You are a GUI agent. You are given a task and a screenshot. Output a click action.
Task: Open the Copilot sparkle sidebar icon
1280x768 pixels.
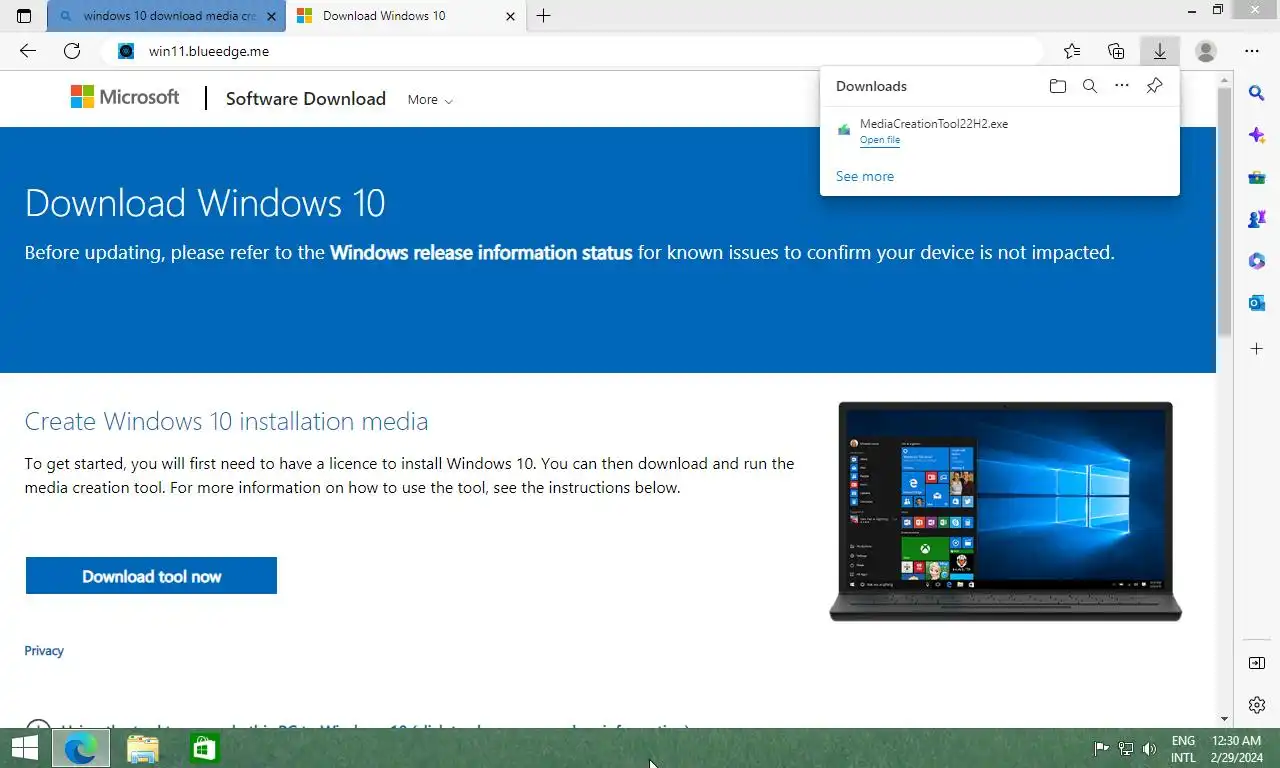[x=1257, y=135]
